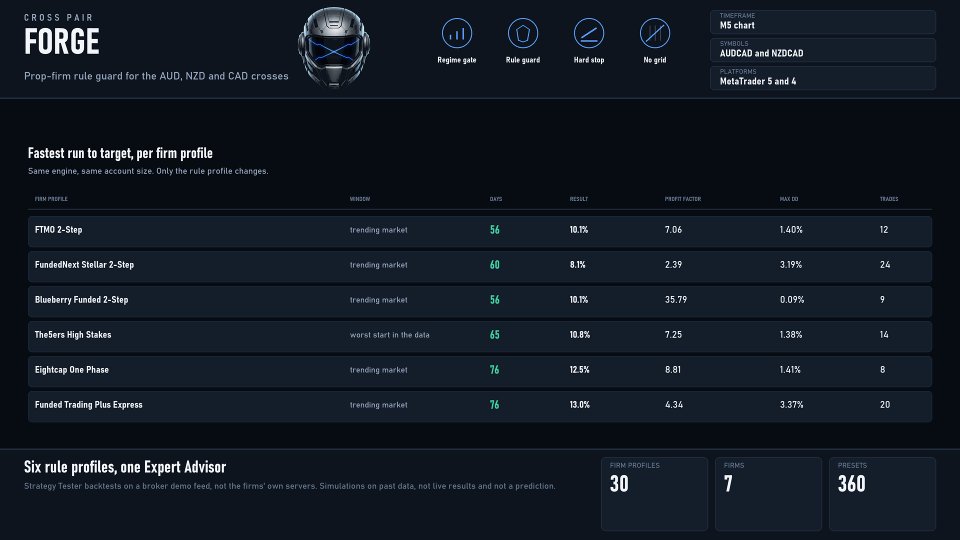Screen dimensions: 960x540
Task: Click trades count 12 in FTMO row
Action: (x=884, y=230)
